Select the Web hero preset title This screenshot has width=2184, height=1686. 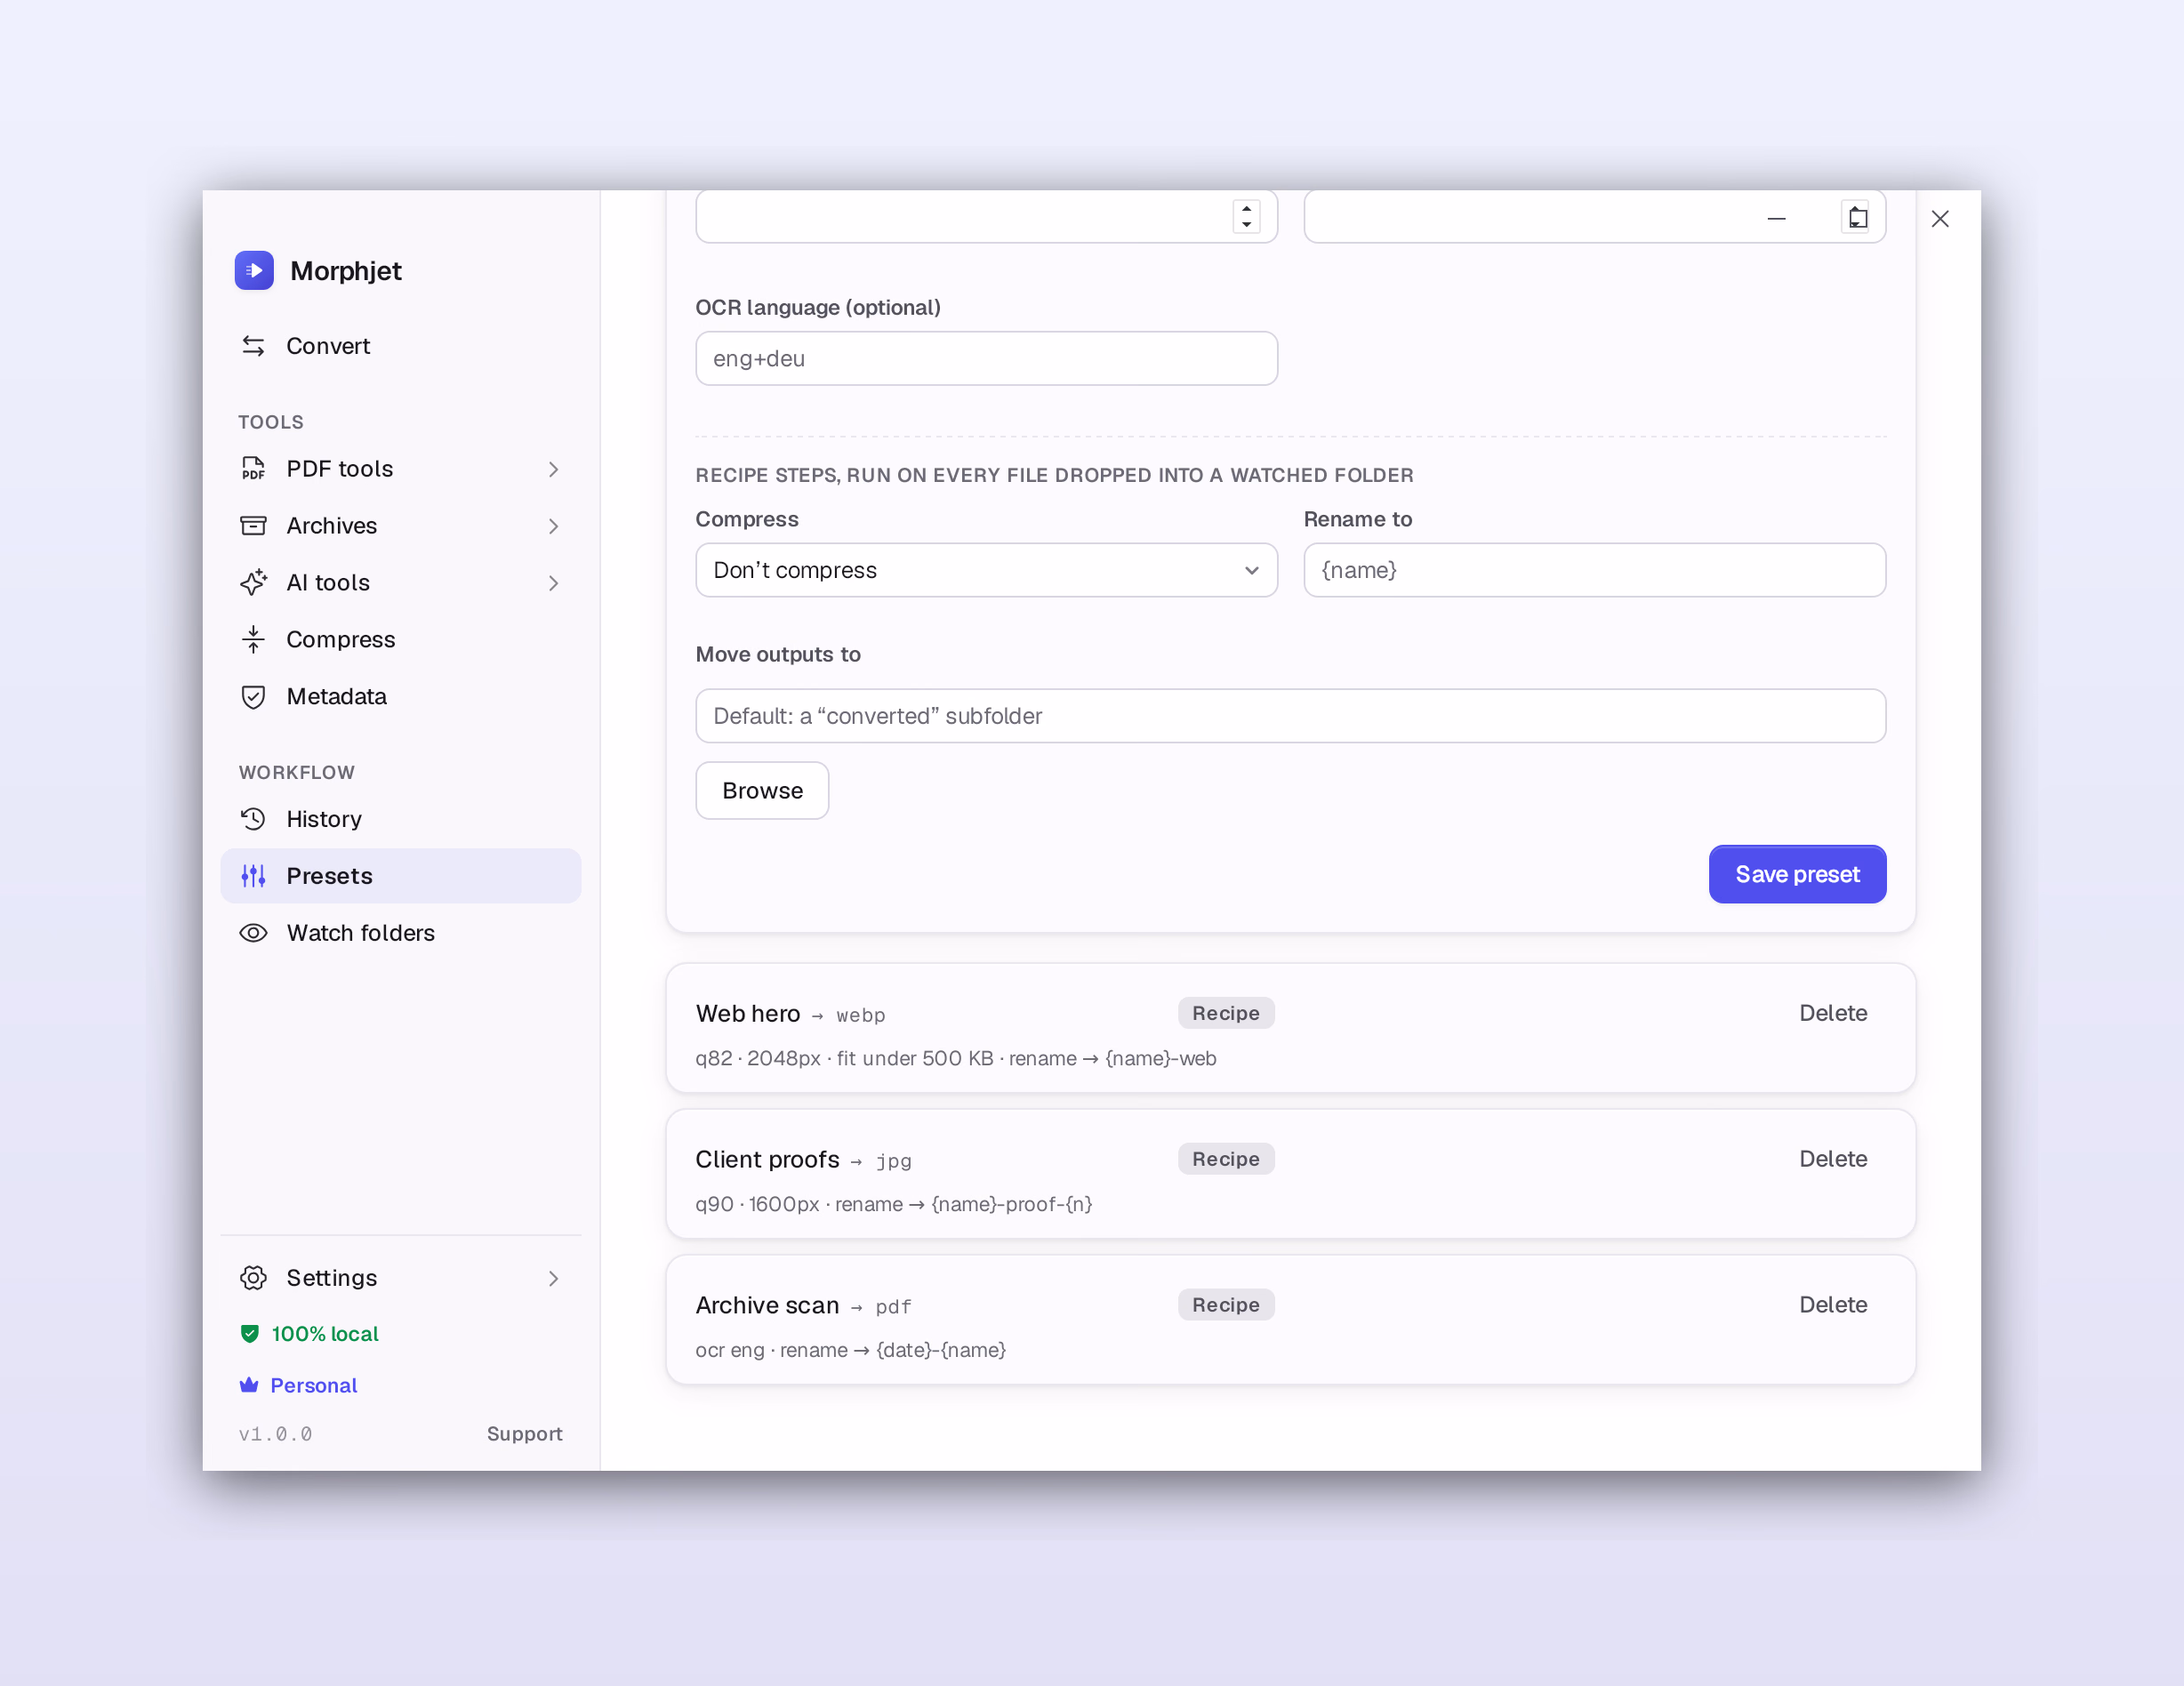pos(748,1013)
